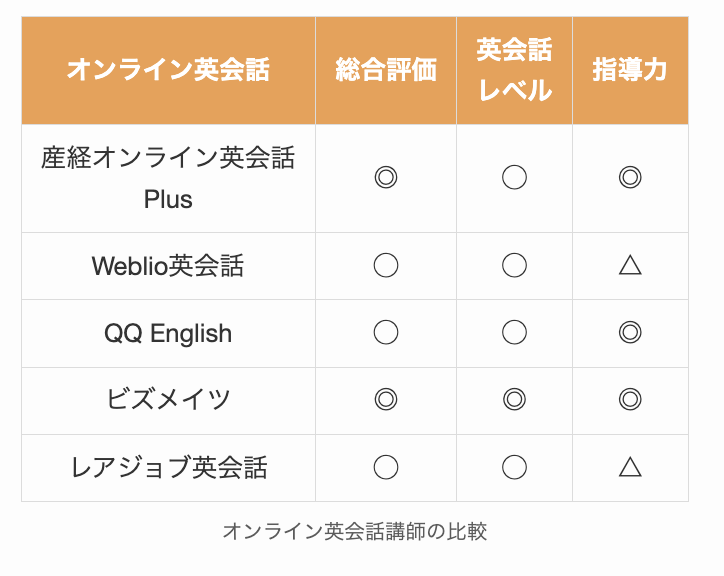This screenshot has width=724, height=576.
Task: Click the double-circle rating for ビズメイツ 指導力
Action: (629, 400)
